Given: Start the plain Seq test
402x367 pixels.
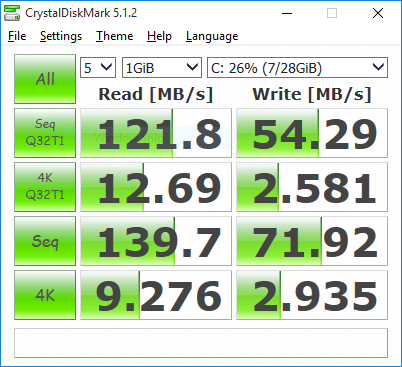Looking at the screenshot, I should coord(45,241).
